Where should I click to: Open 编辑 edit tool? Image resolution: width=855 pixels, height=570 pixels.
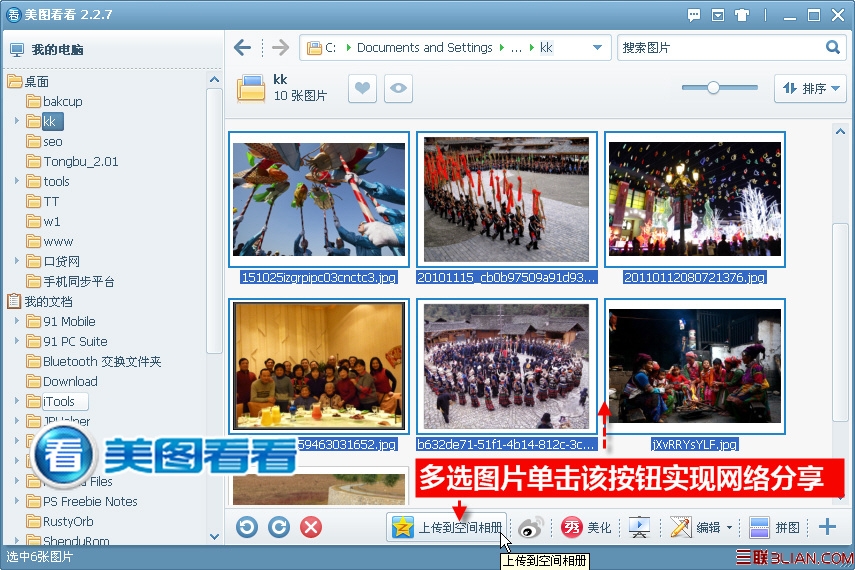(x=697, y=527)
